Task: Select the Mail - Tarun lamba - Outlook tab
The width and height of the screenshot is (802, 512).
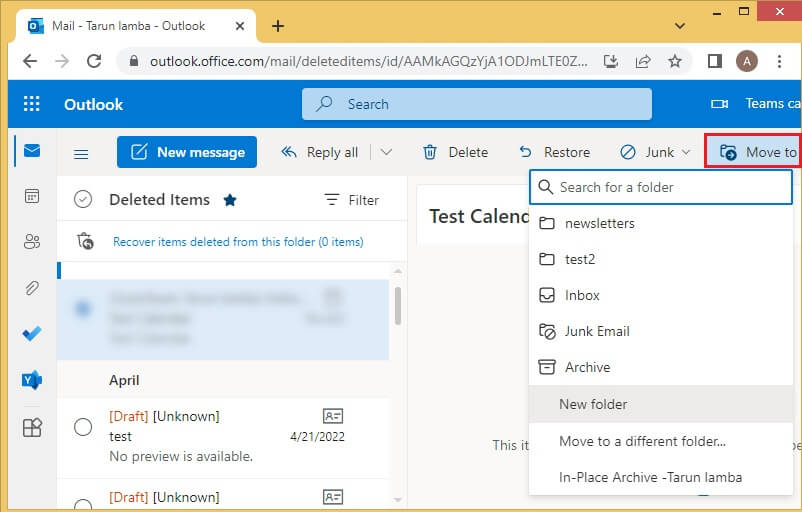Action: coord(136,26)
